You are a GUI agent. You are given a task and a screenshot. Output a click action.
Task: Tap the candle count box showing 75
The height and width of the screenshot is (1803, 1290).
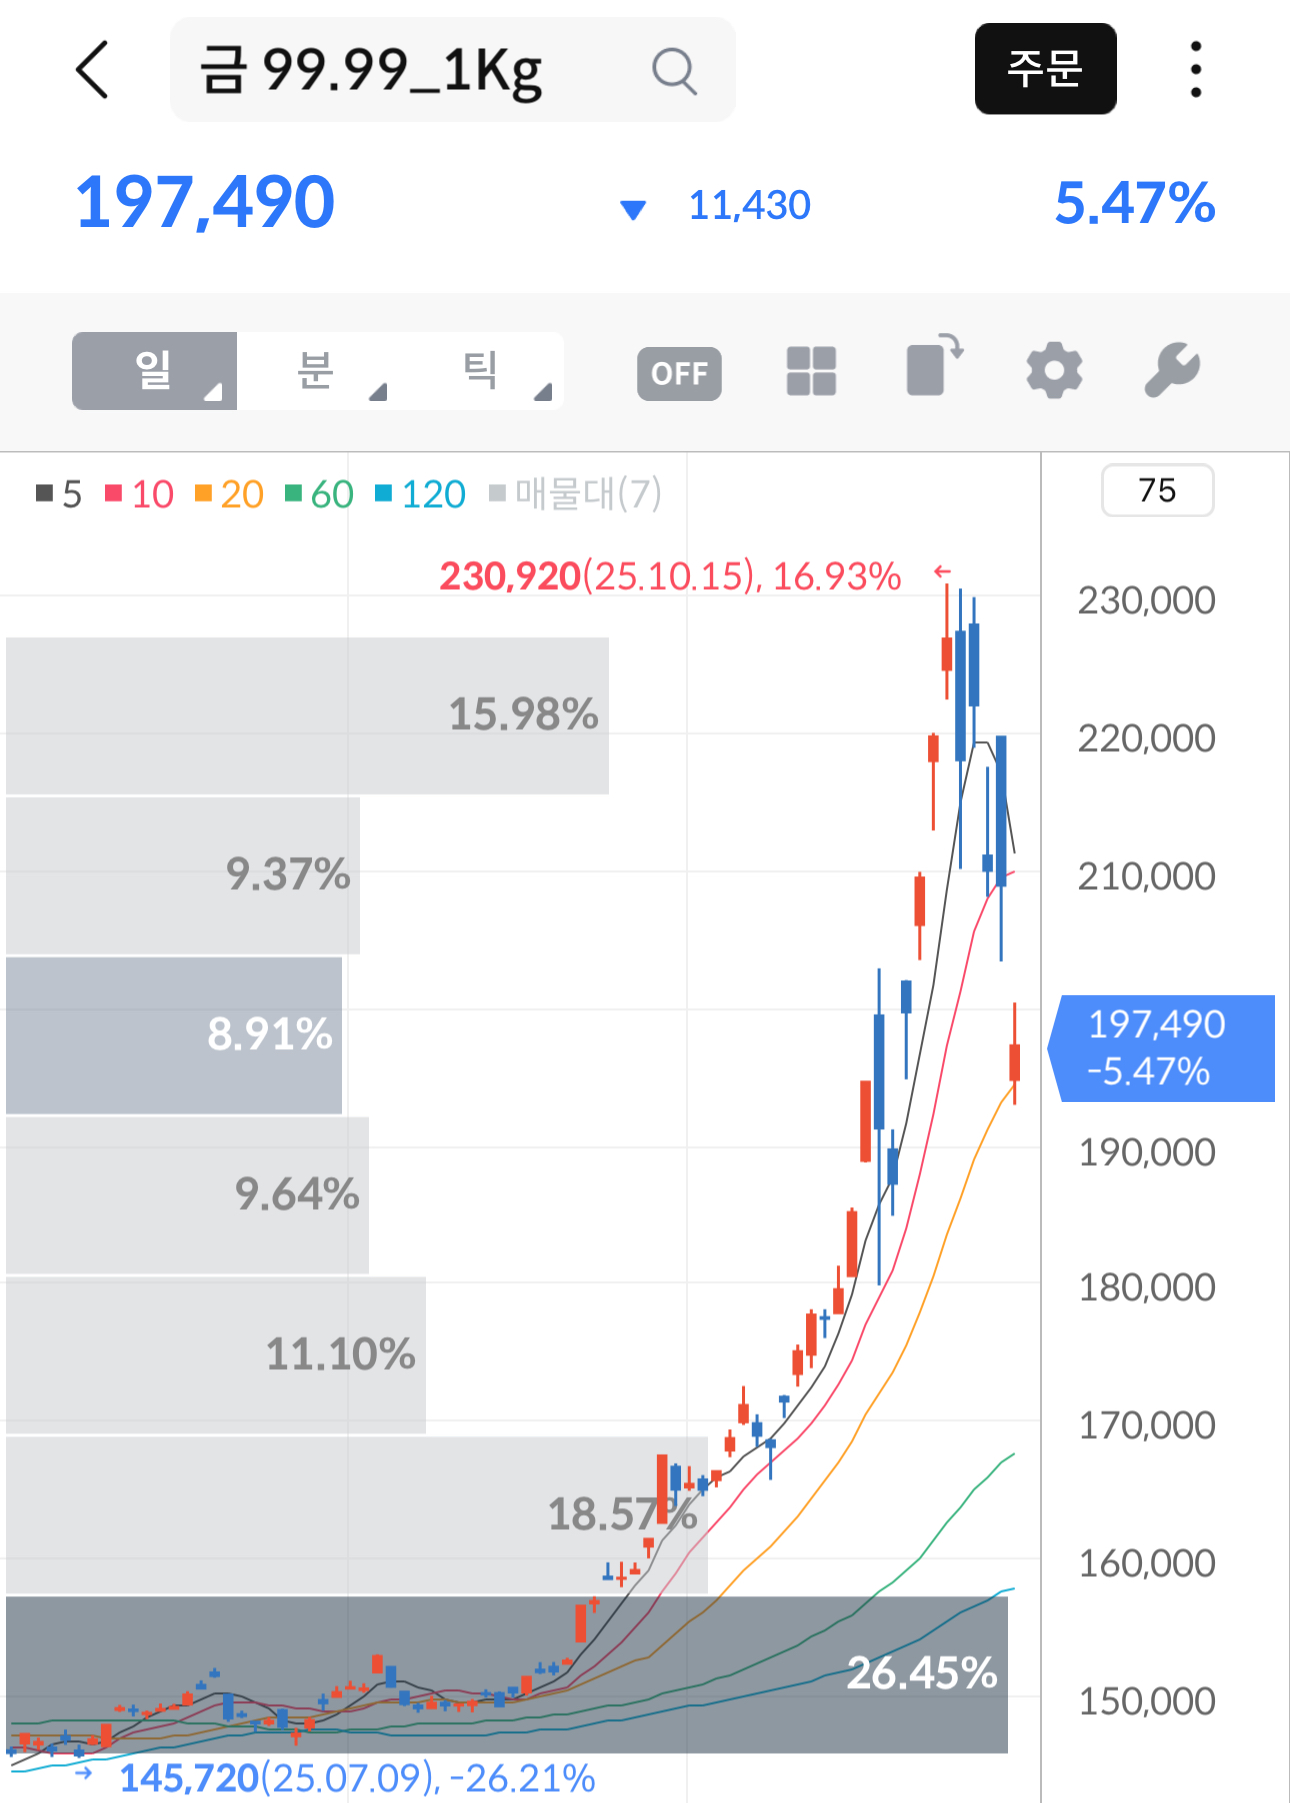point(1157,491)
